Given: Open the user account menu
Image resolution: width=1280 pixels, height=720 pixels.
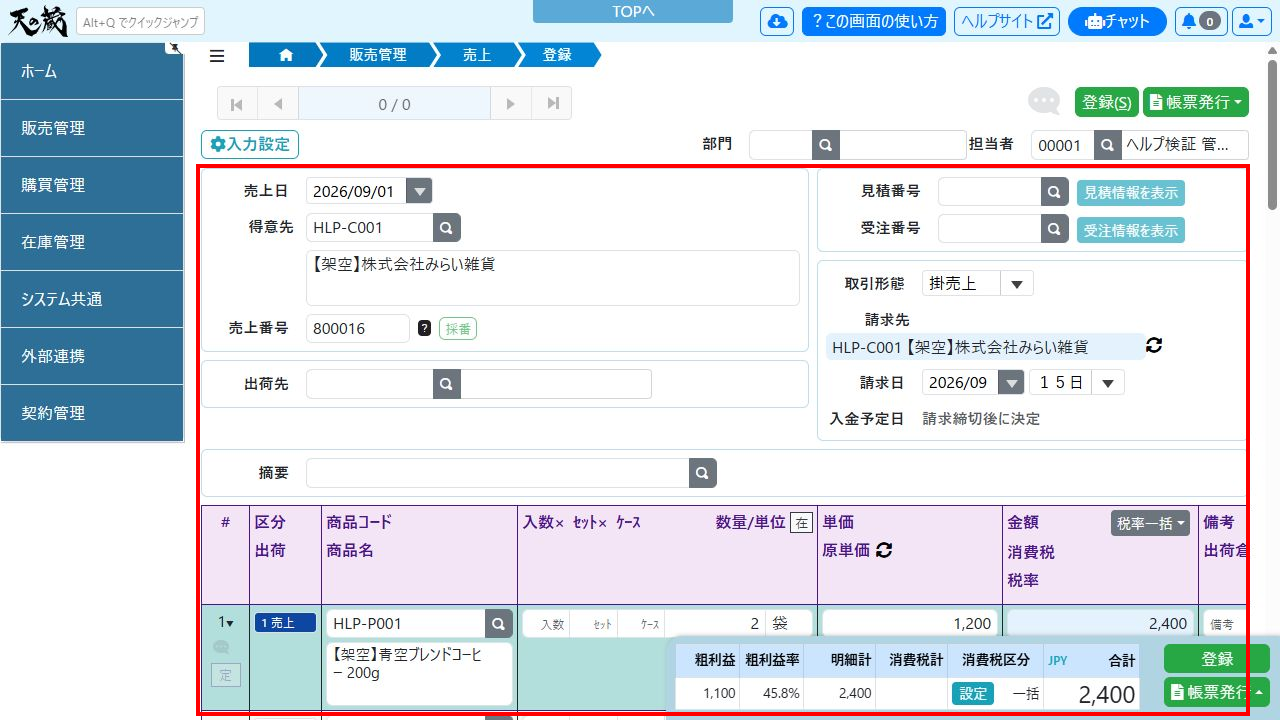Looking at the screenshot, I should coord(1253,21).
